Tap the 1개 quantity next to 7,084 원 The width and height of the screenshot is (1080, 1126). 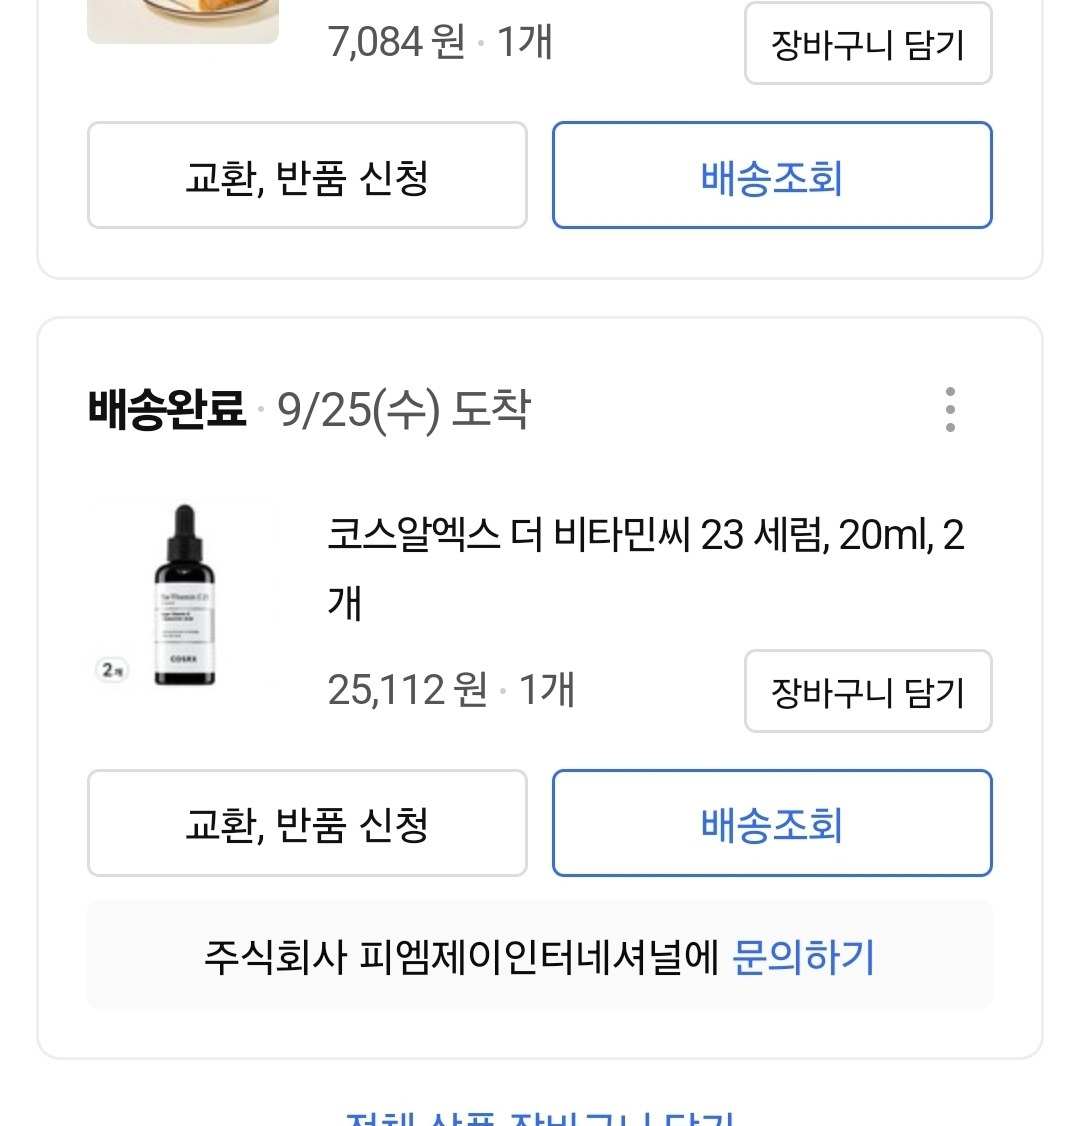coord(525,43)
